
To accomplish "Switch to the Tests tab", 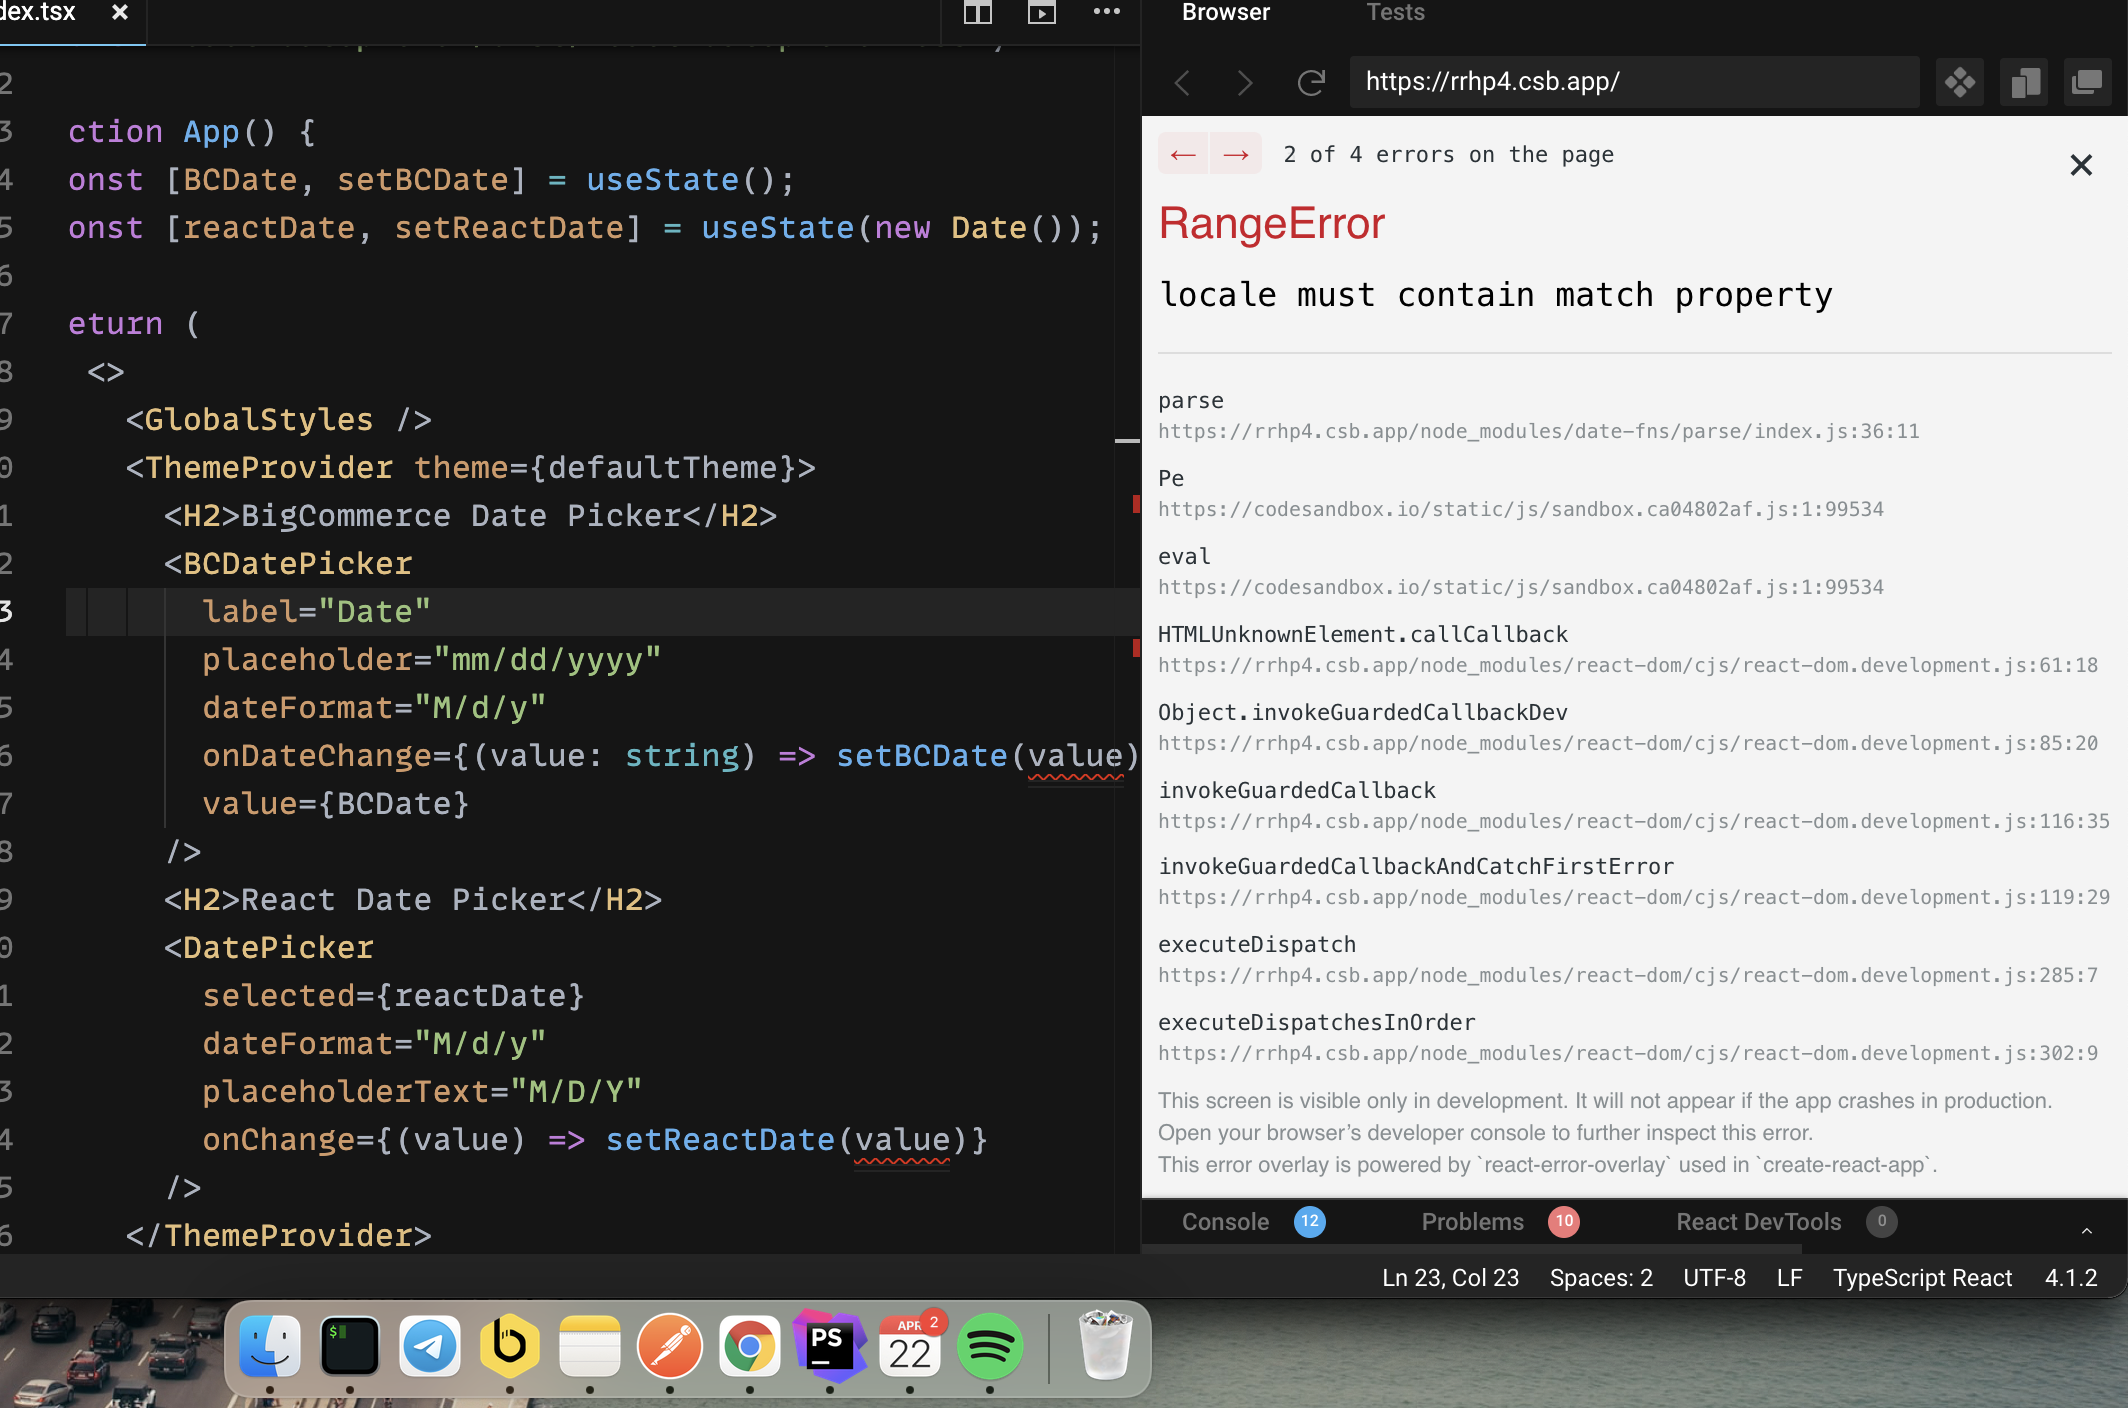I will (1394, 13).
